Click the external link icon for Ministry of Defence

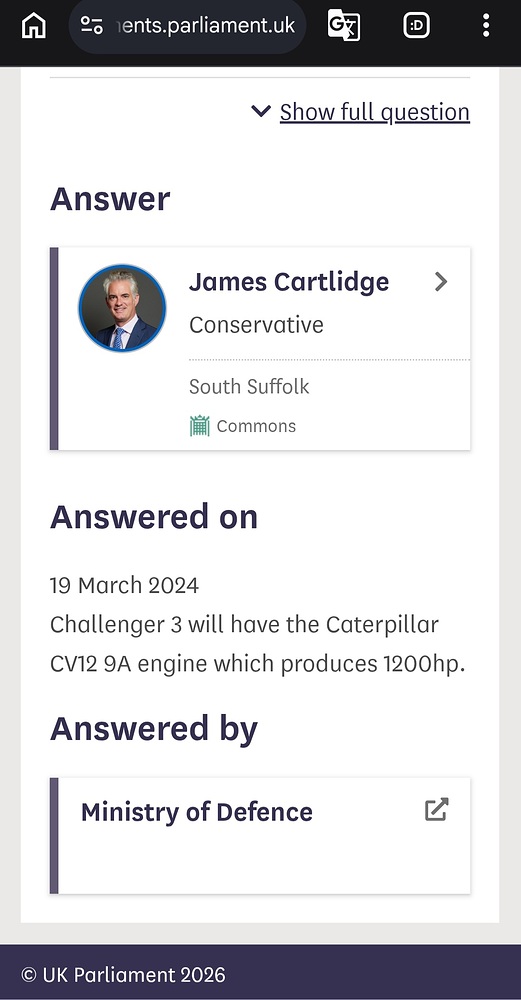pos(437,809)
